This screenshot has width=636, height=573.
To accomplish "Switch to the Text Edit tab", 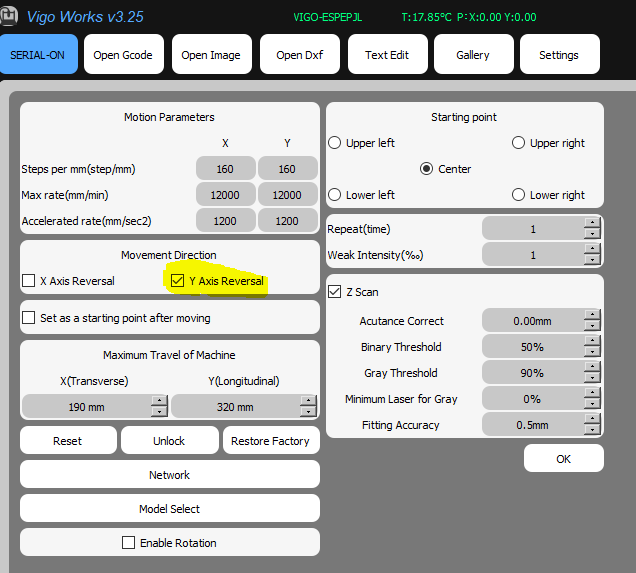I will pyautogui.click(x=388, y=54).
